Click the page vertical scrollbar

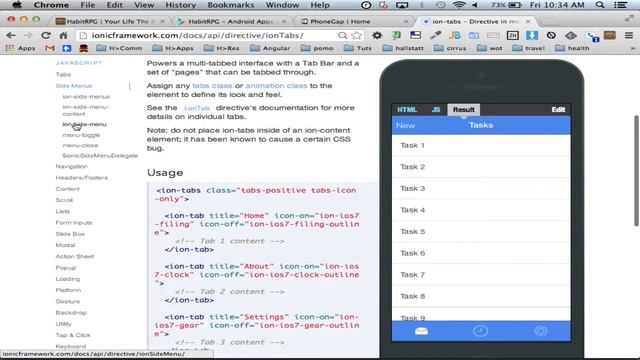pyautogui.click(x=636, y=171)
